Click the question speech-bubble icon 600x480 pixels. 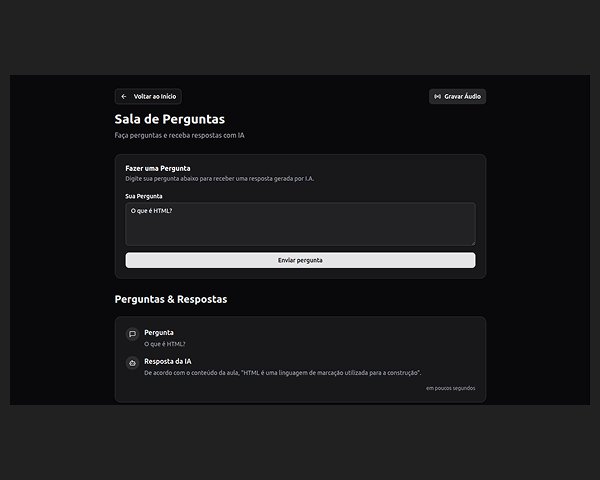(132, 334)
